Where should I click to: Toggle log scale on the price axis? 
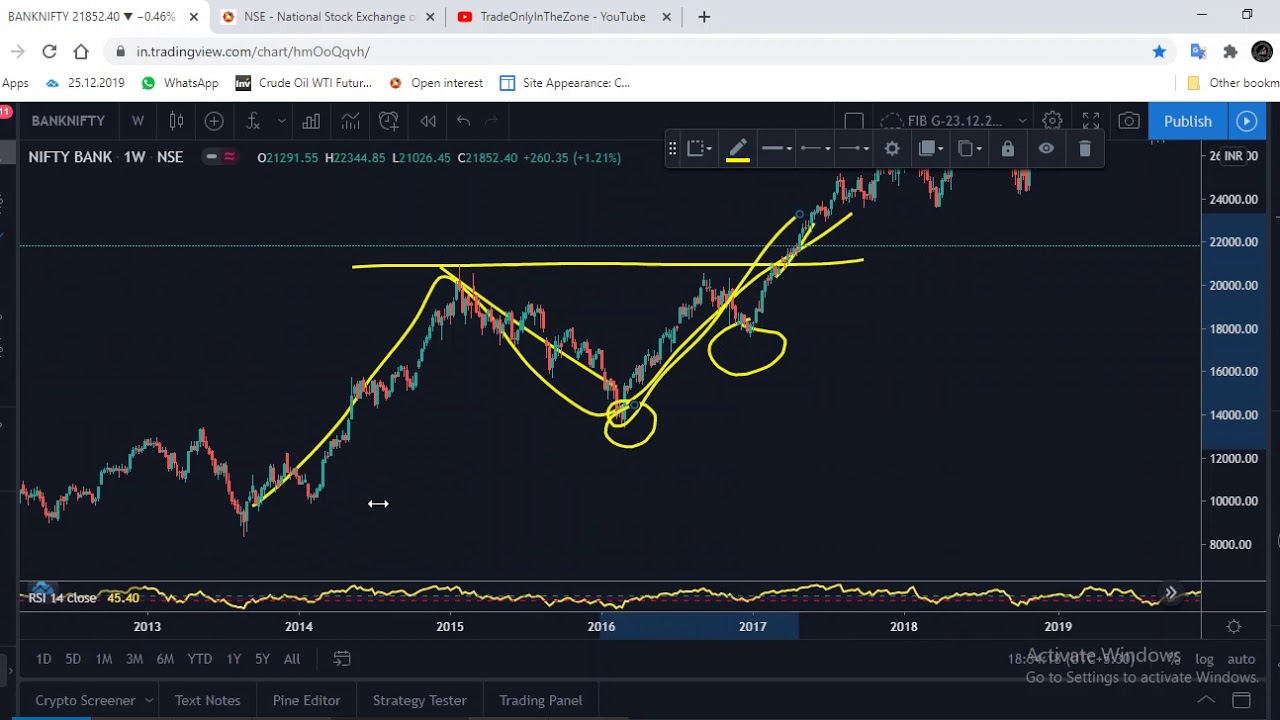coord(1205,659)
